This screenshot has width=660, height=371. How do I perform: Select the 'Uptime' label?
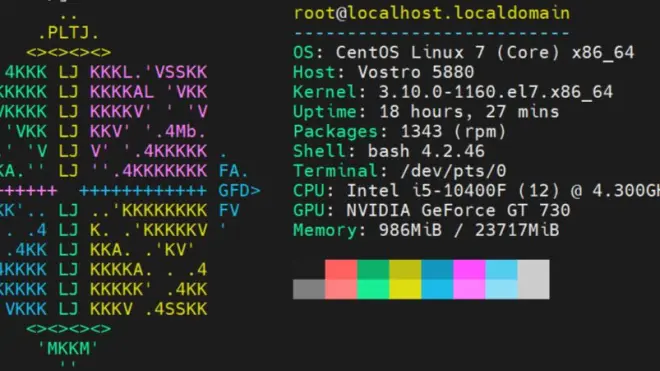(325, 112)
